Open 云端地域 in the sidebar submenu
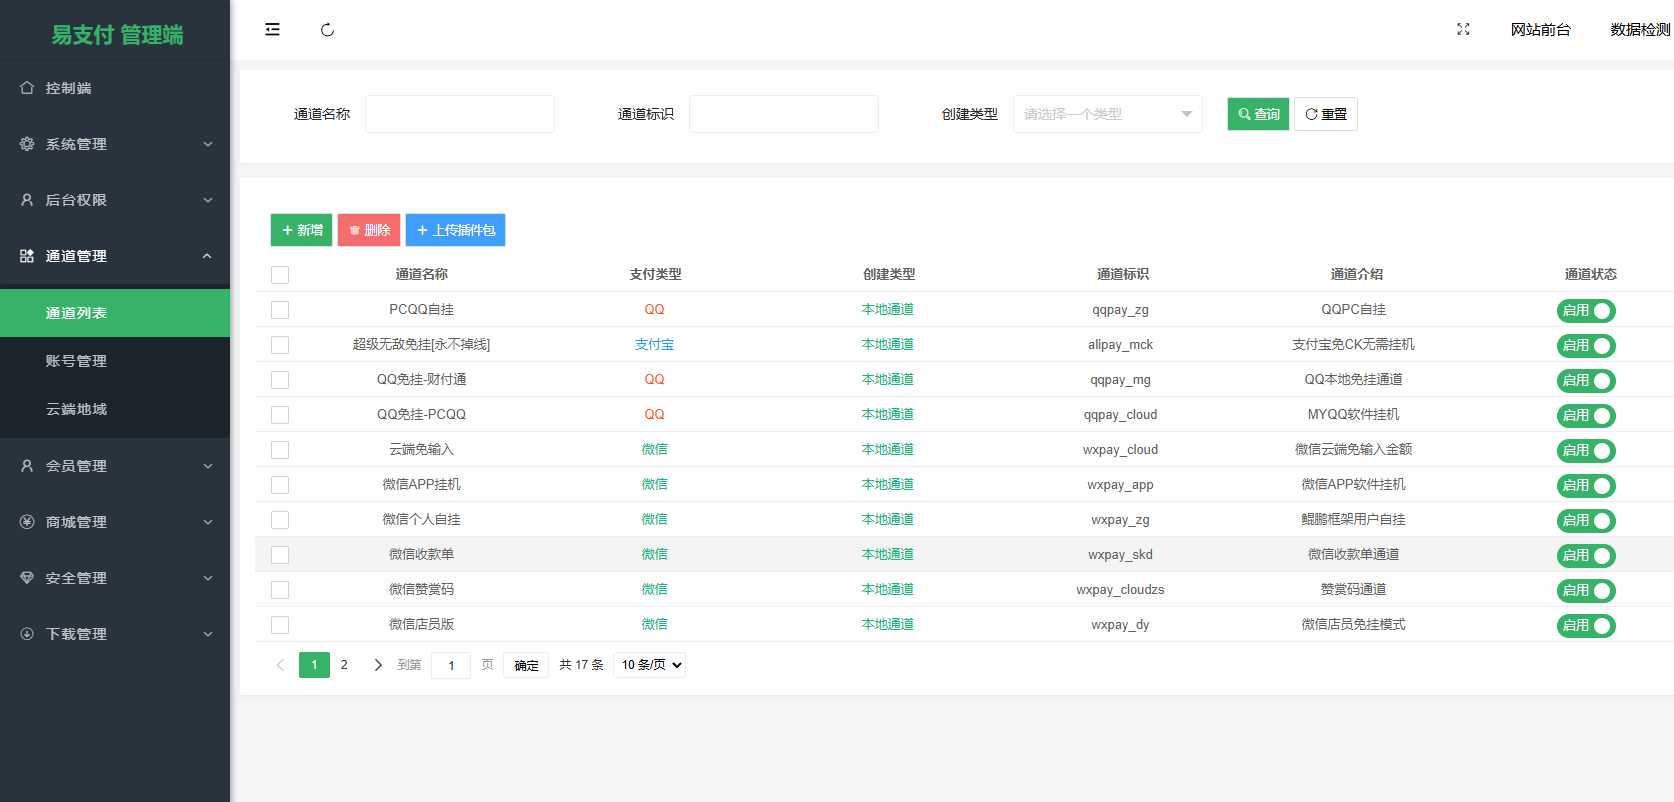This screenshot has height=802, width=1674. 76,409
